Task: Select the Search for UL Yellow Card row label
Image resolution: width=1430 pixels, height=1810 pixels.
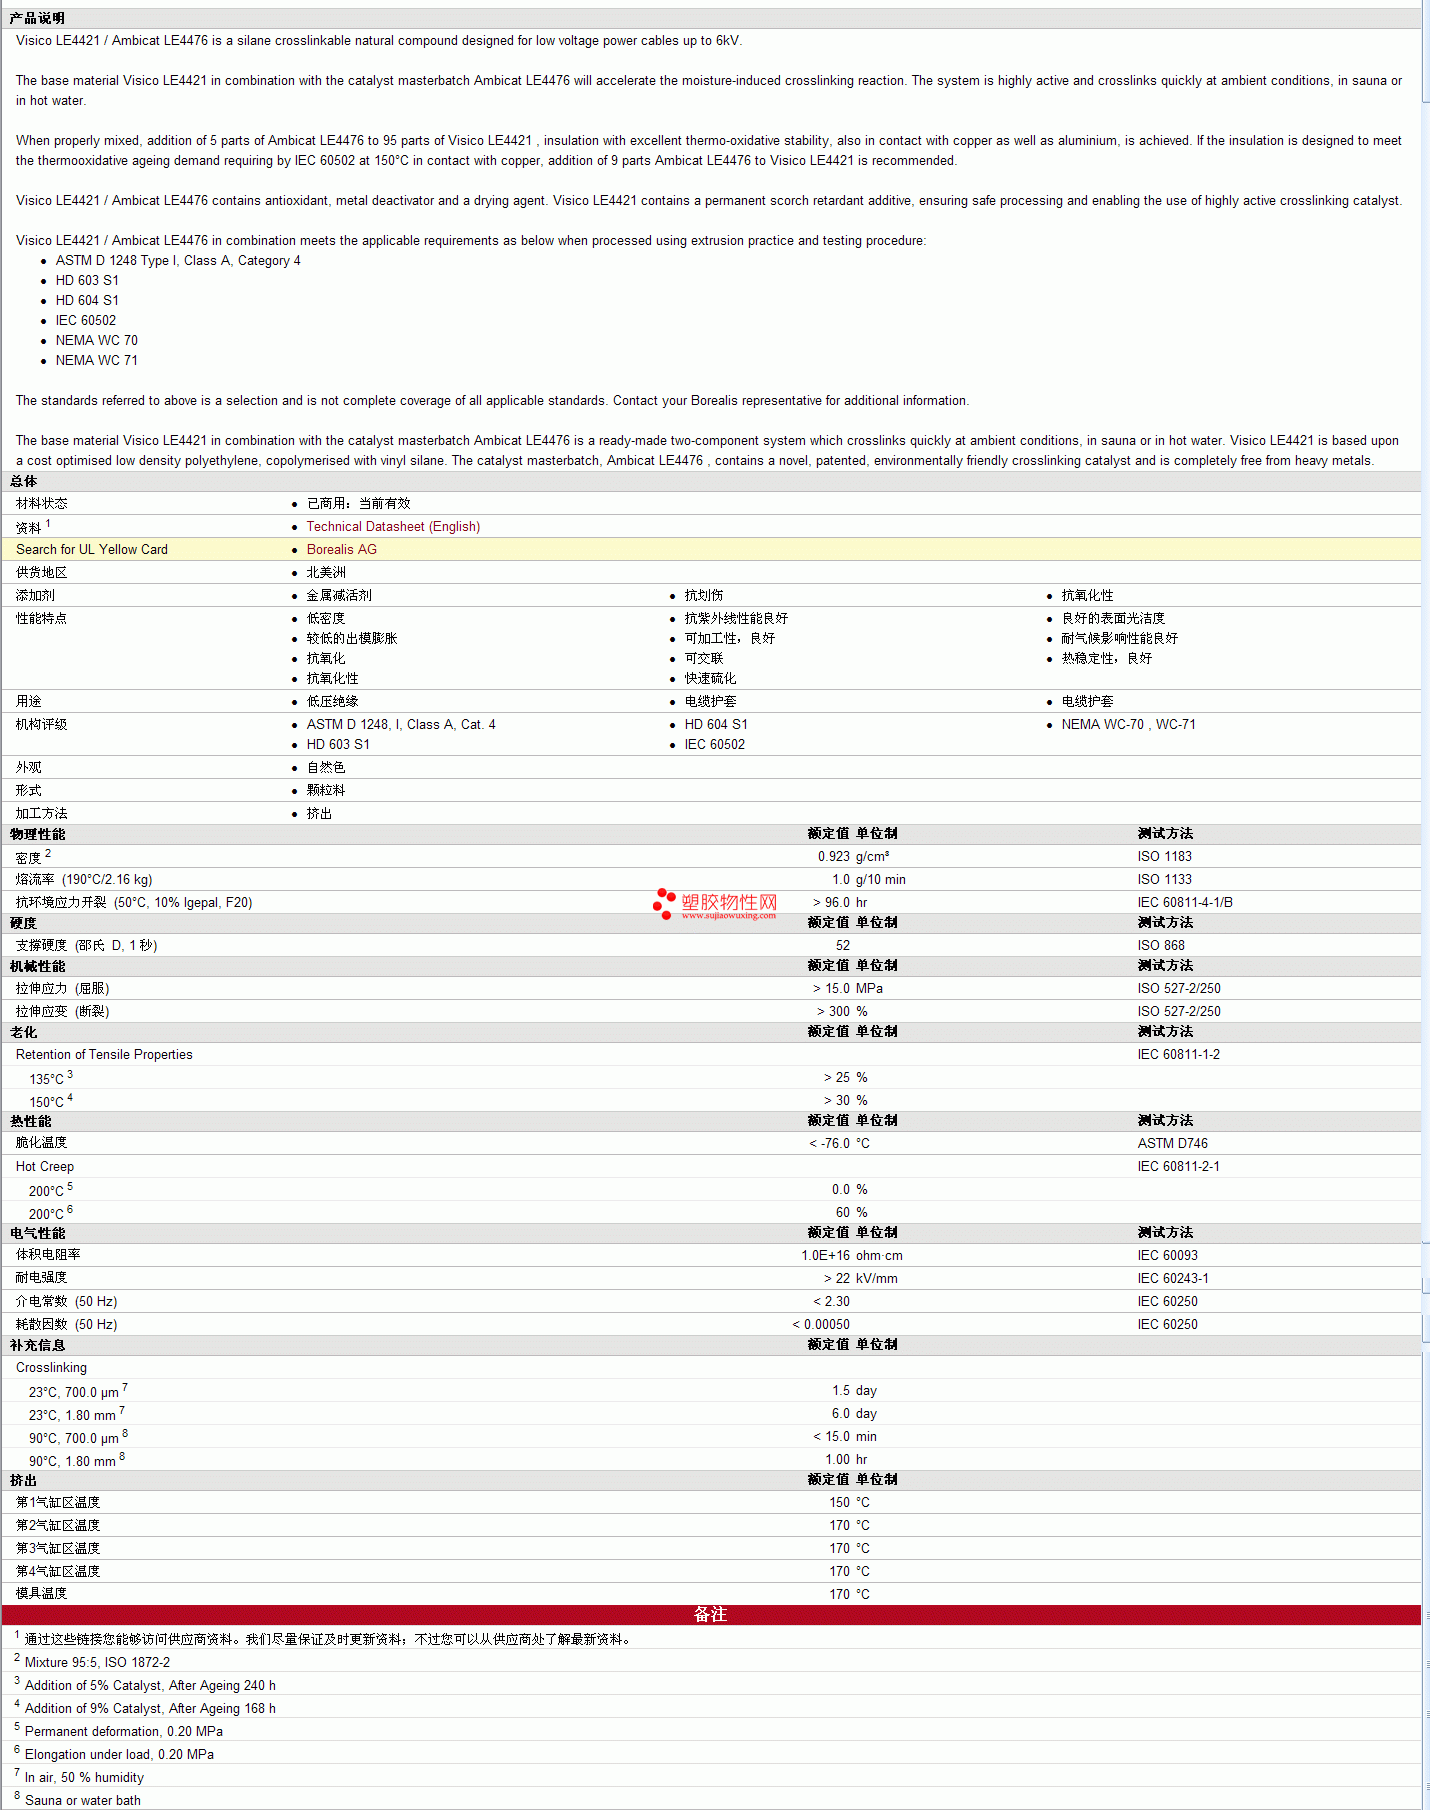Action: tap(92, 549)
